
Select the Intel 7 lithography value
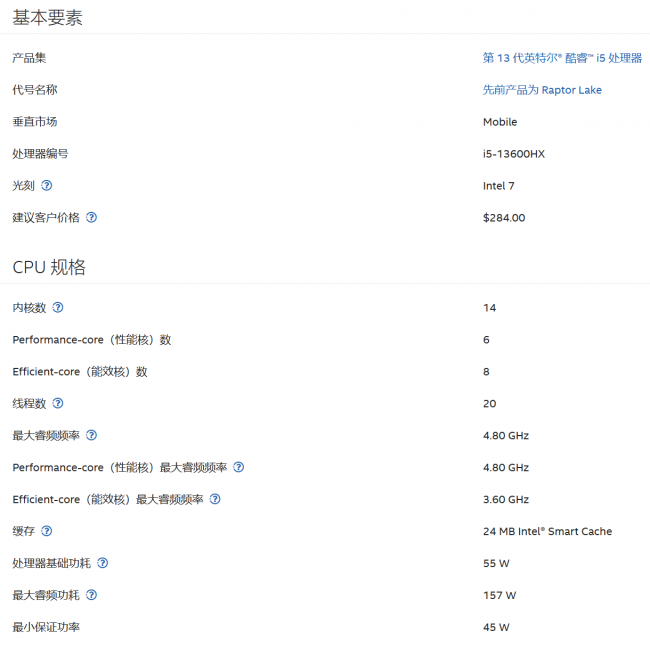[498, 186]
